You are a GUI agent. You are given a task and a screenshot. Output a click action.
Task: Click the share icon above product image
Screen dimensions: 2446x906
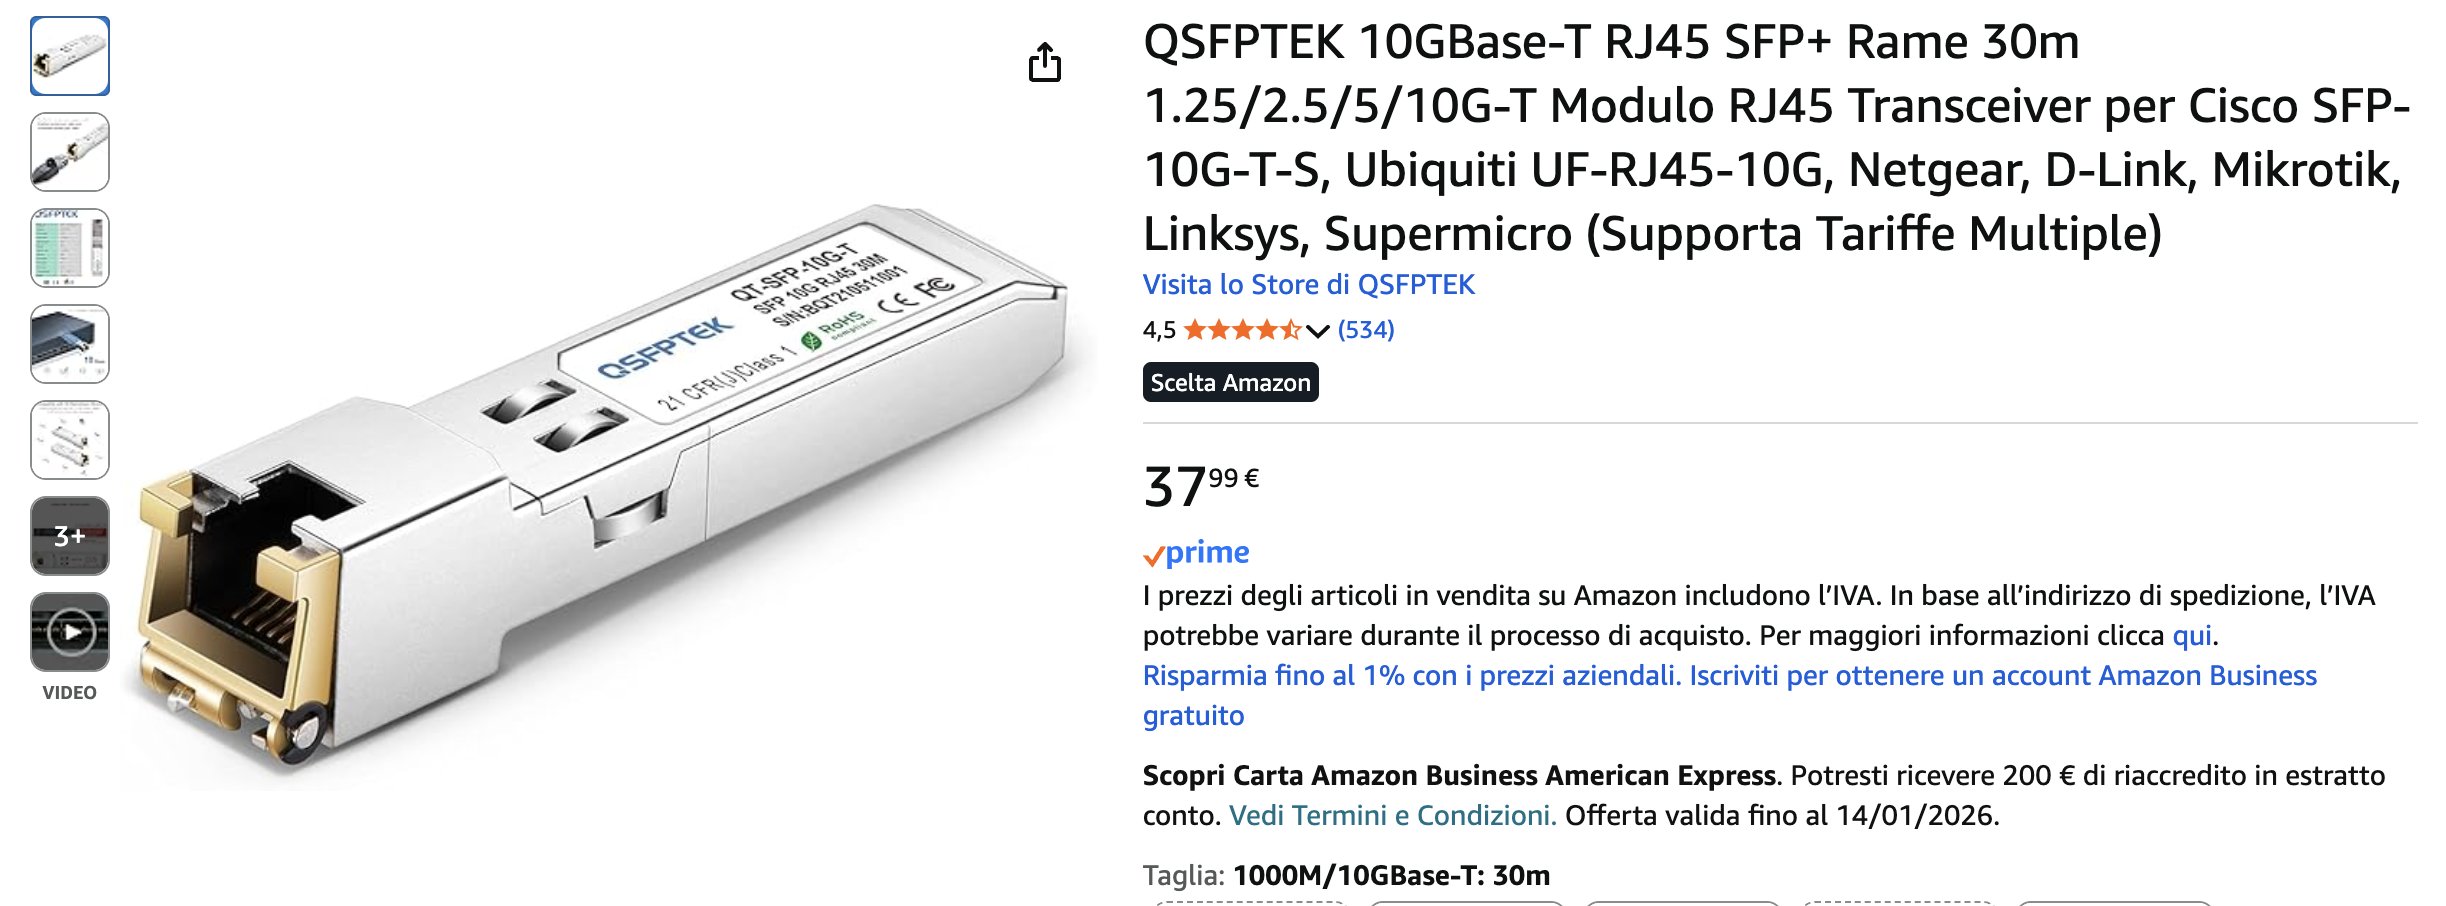pos(1045,62)
